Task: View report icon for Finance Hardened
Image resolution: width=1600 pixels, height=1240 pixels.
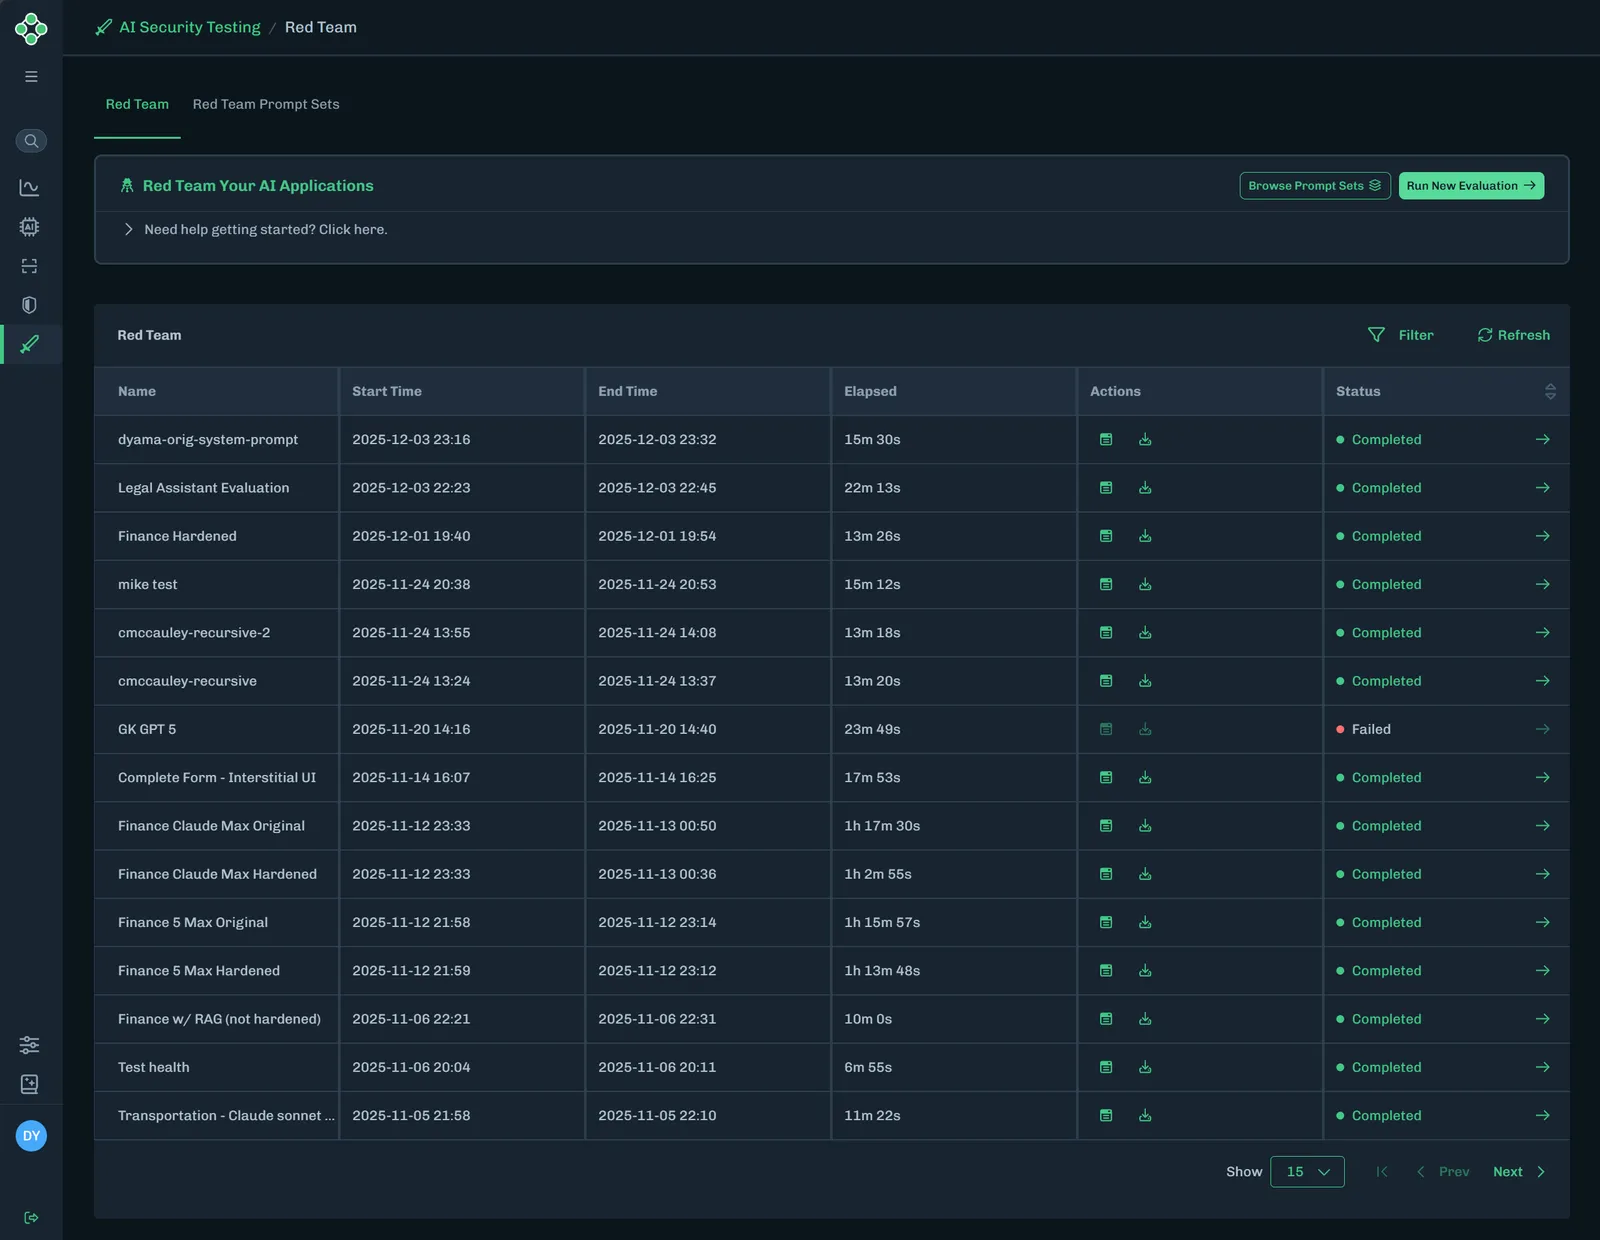Action: [1106, 536]
